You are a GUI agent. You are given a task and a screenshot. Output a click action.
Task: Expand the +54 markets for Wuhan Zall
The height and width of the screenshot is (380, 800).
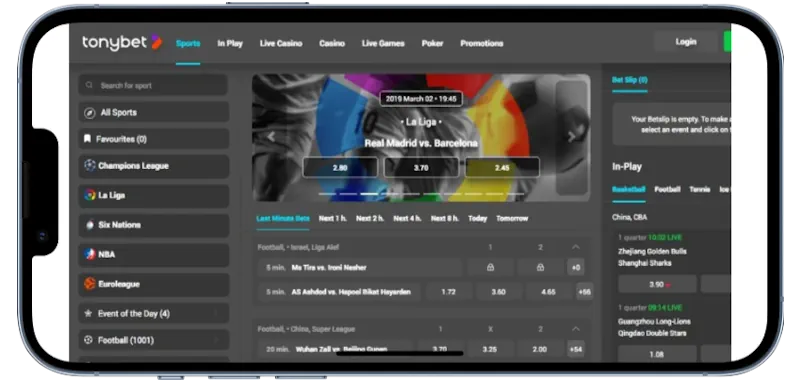click(576, 349)
